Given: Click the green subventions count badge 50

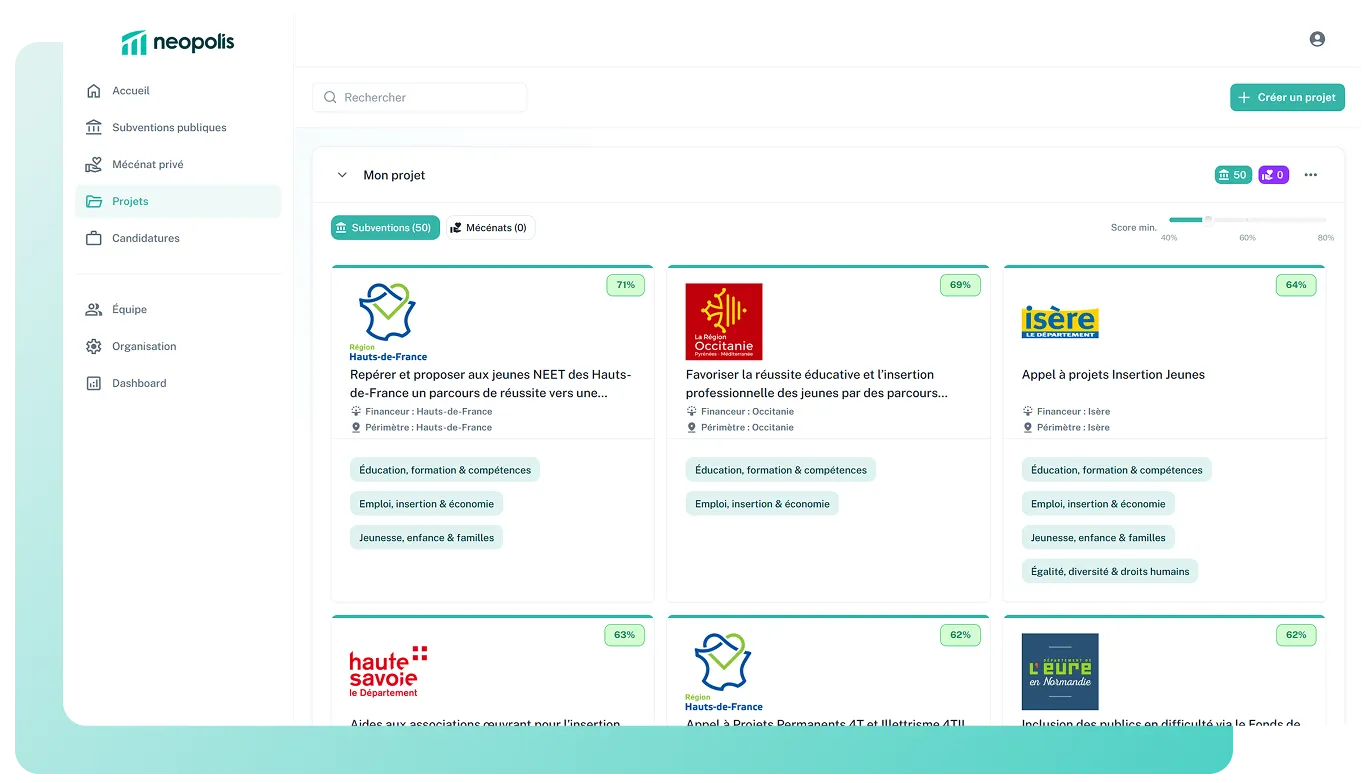Looking at the screenshot, I should [1233, 175].
